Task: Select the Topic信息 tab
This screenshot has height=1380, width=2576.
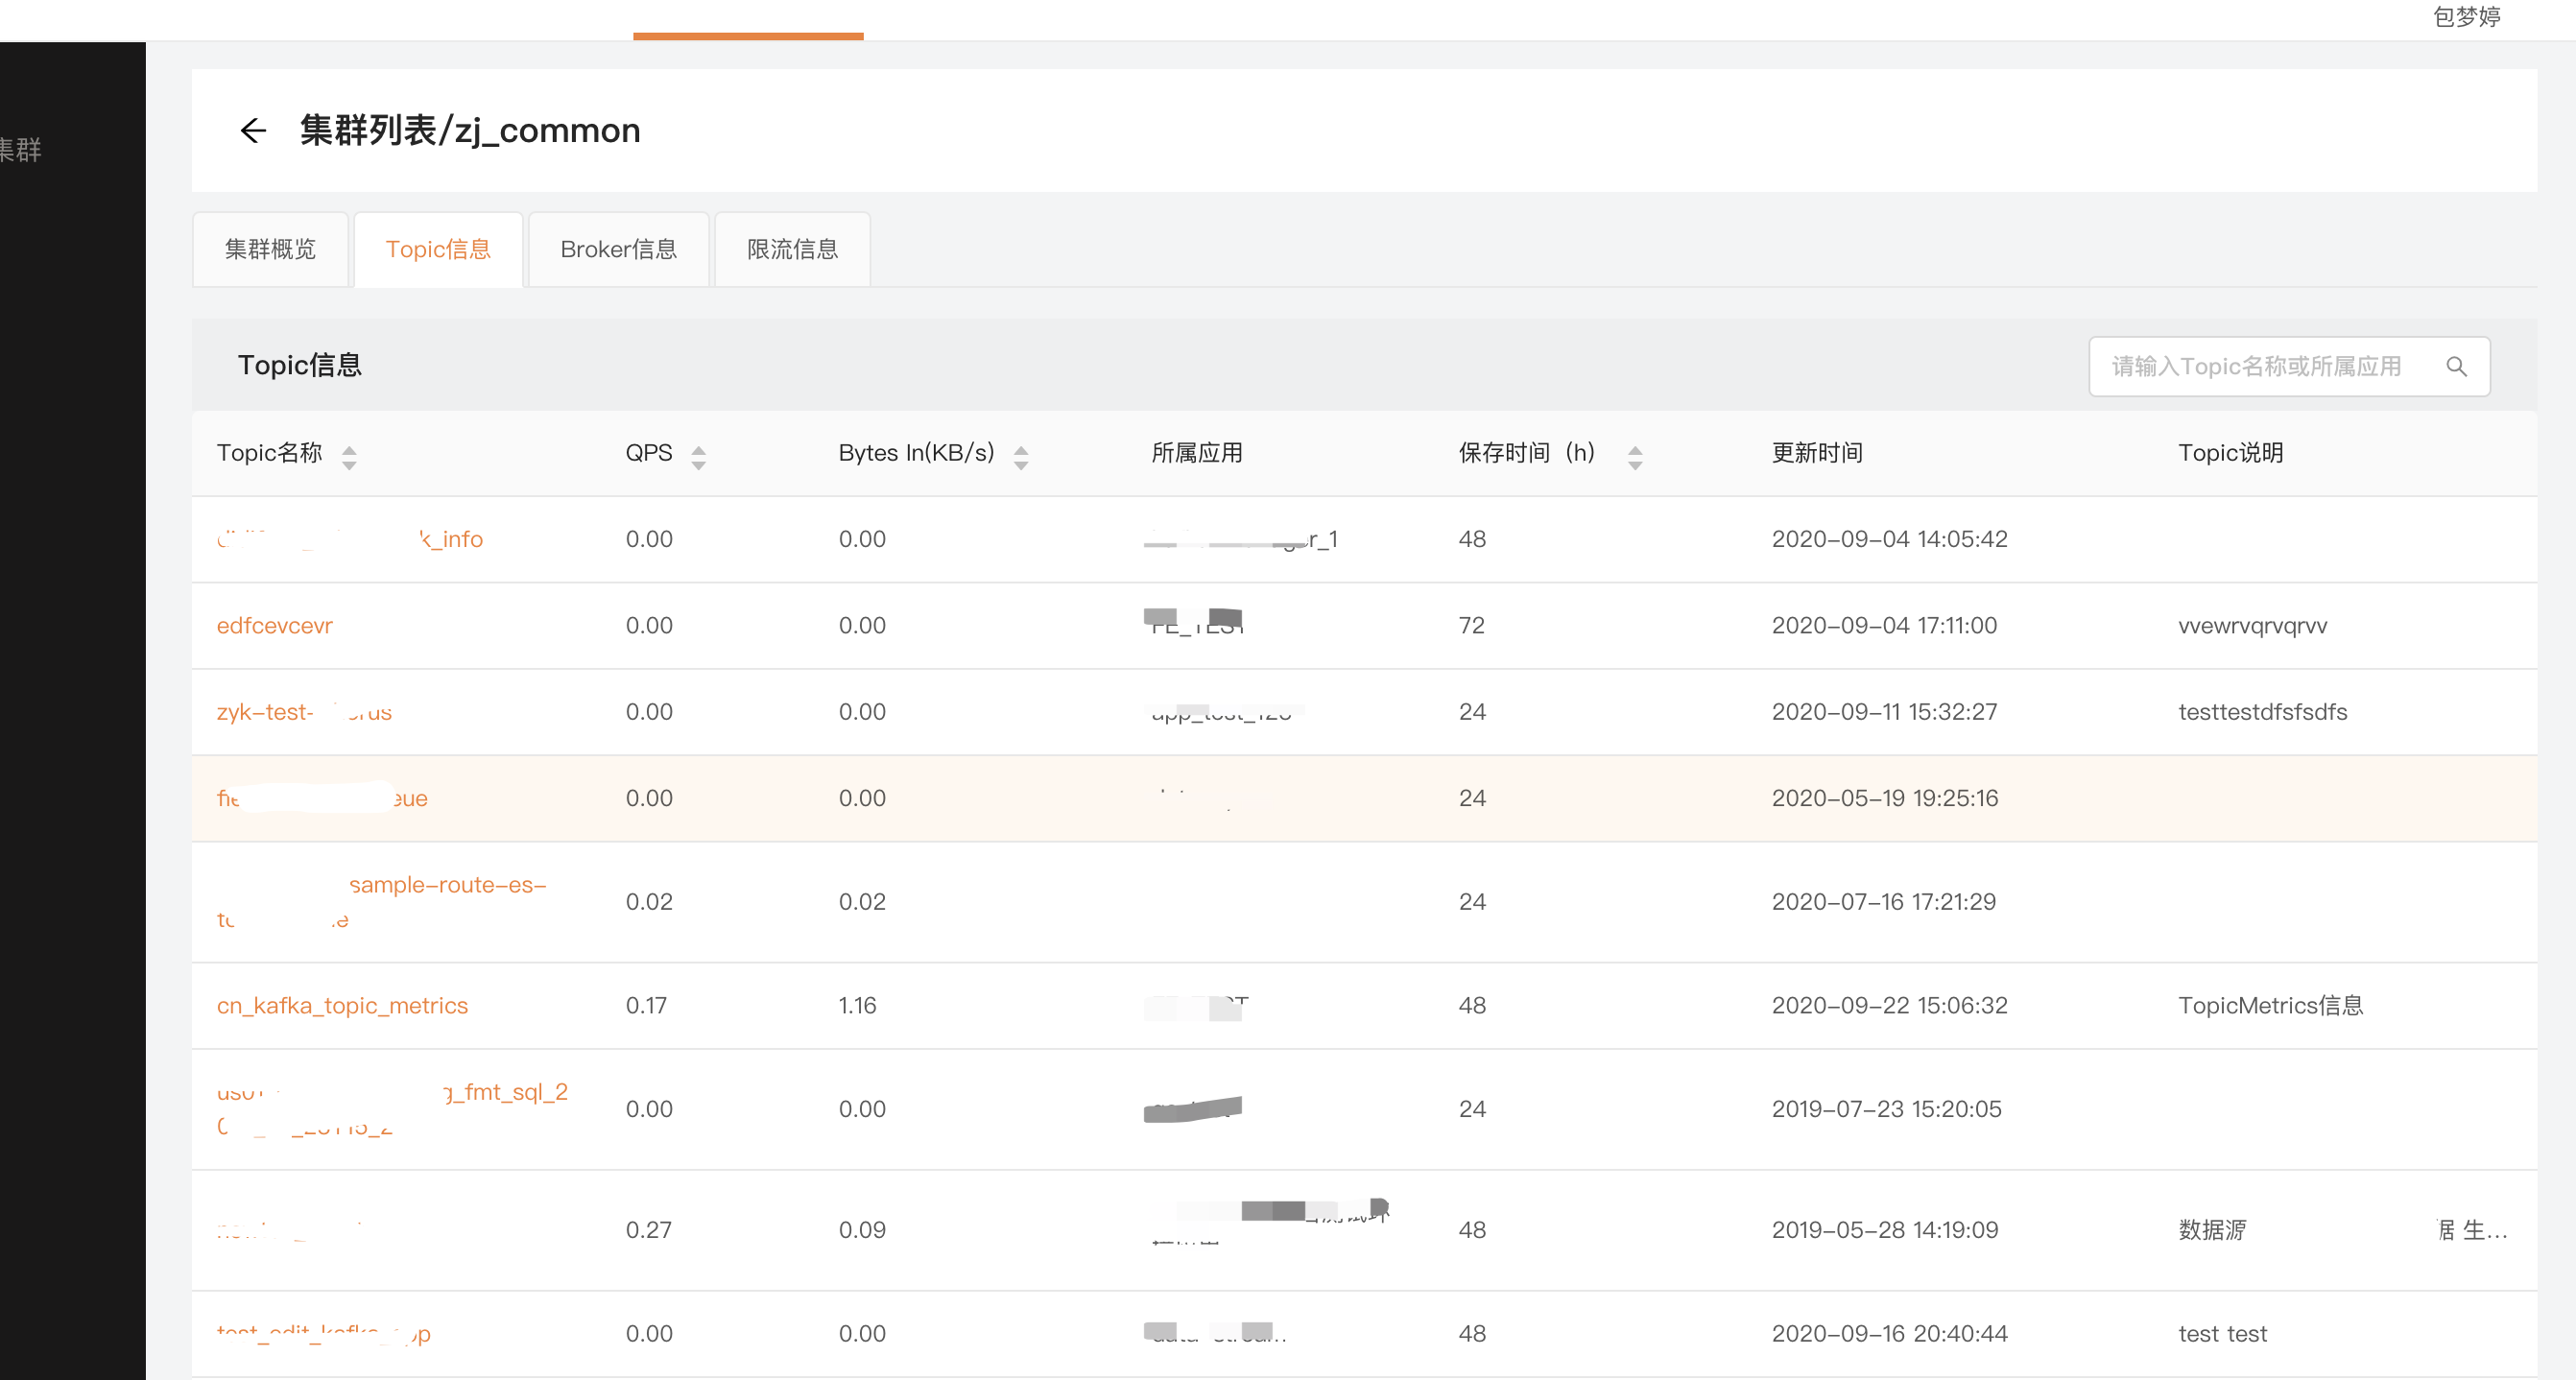Action: 438,249
